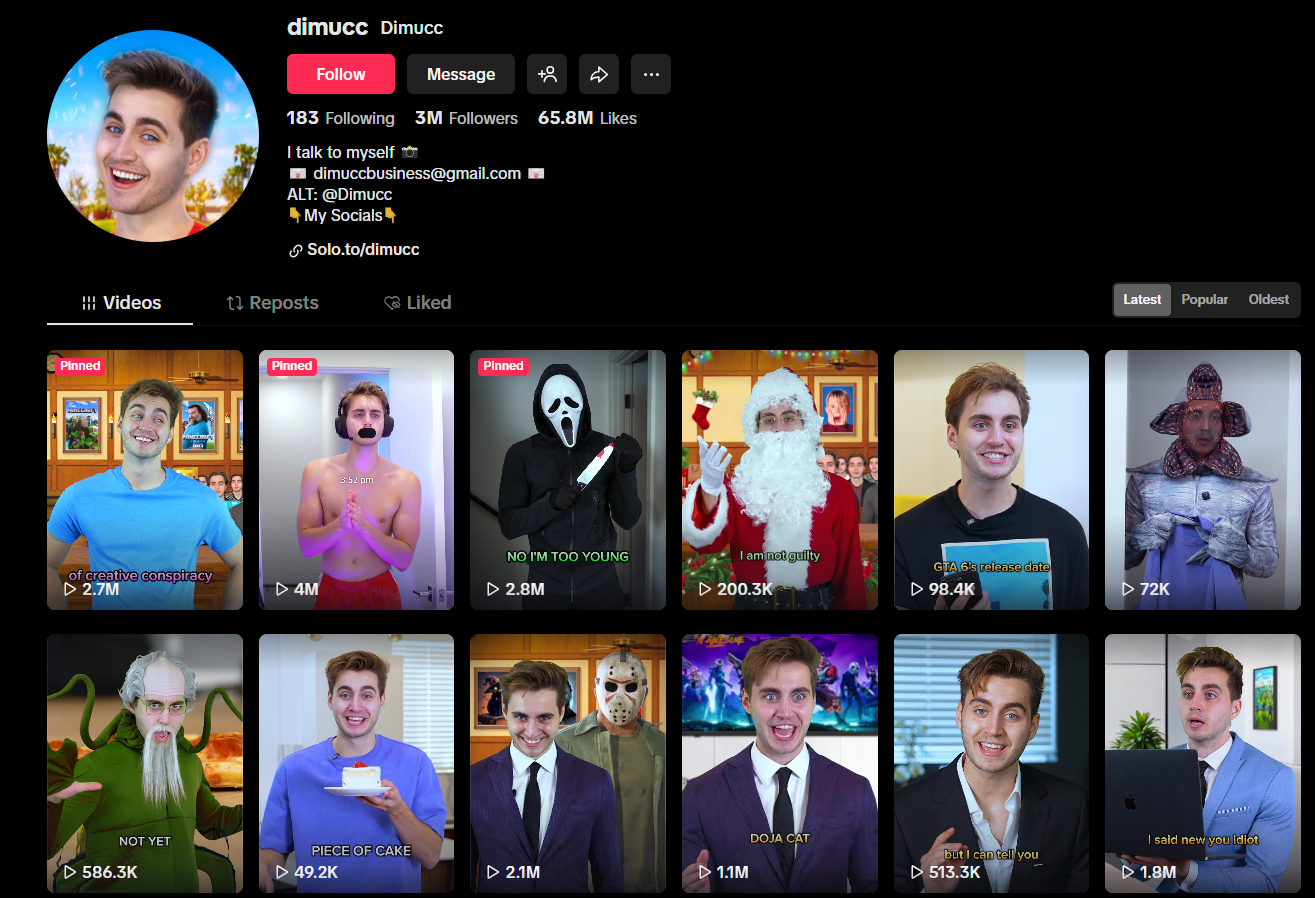Open the share profile icon
This screenshot has height=898, width=1315.
tap(599, 73)
